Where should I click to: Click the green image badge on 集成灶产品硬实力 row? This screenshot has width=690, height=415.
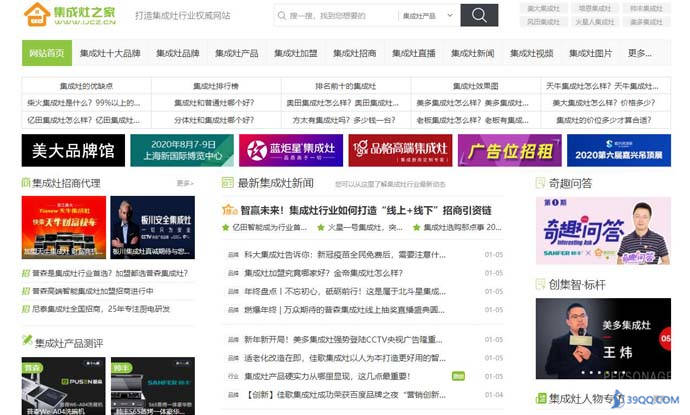point(459,376)
